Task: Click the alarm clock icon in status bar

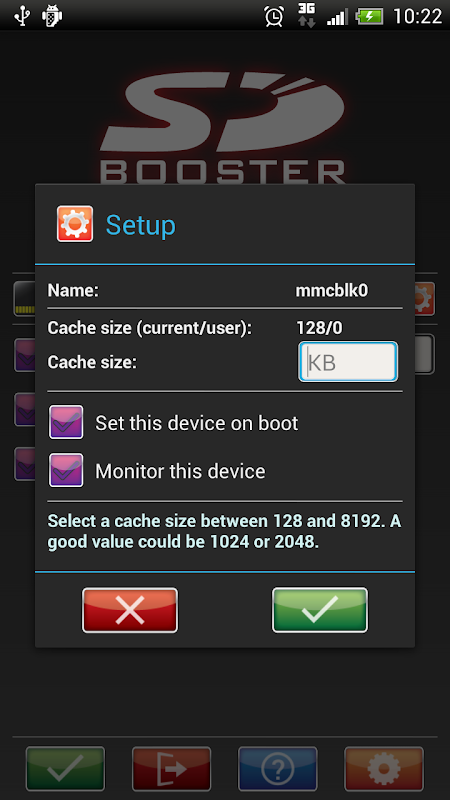Action: click(x=274, y=15)
